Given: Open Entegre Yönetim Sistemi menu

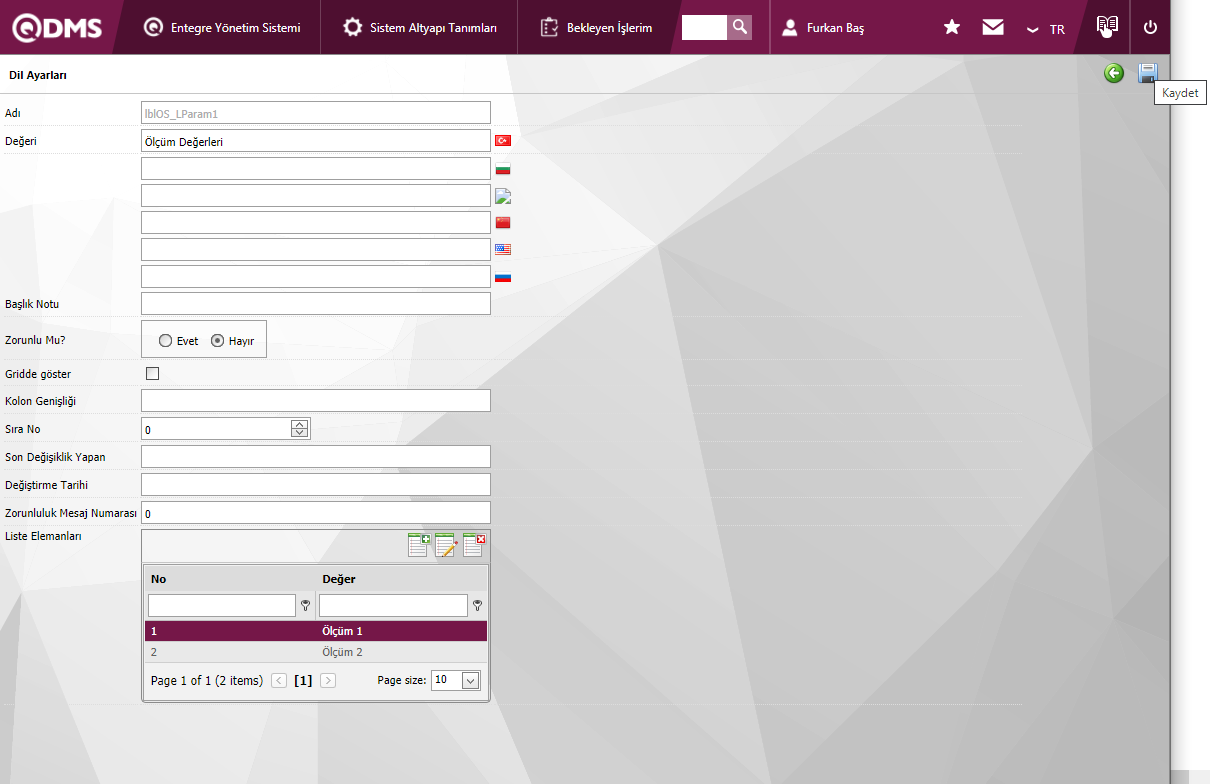Looking at the screenshot, I should click(x=222, y=28).
